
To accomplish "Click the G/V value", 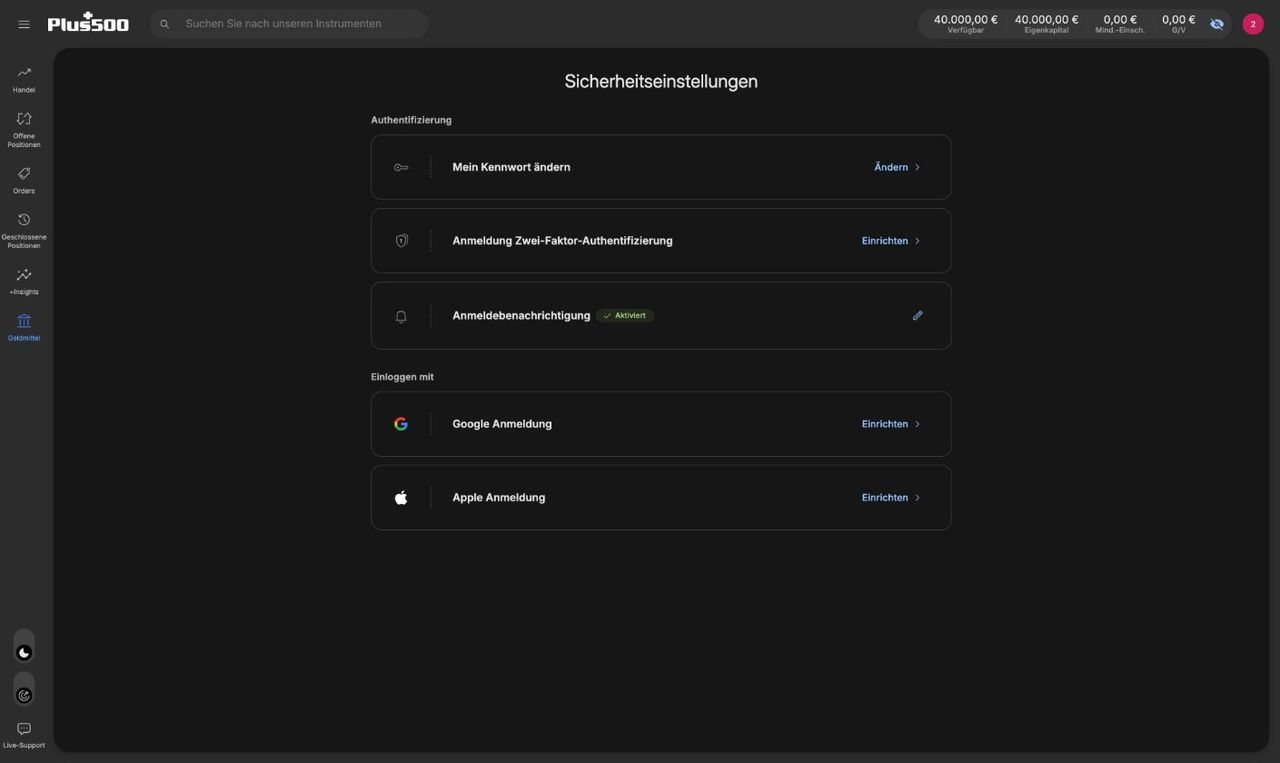I will 1178,19.
